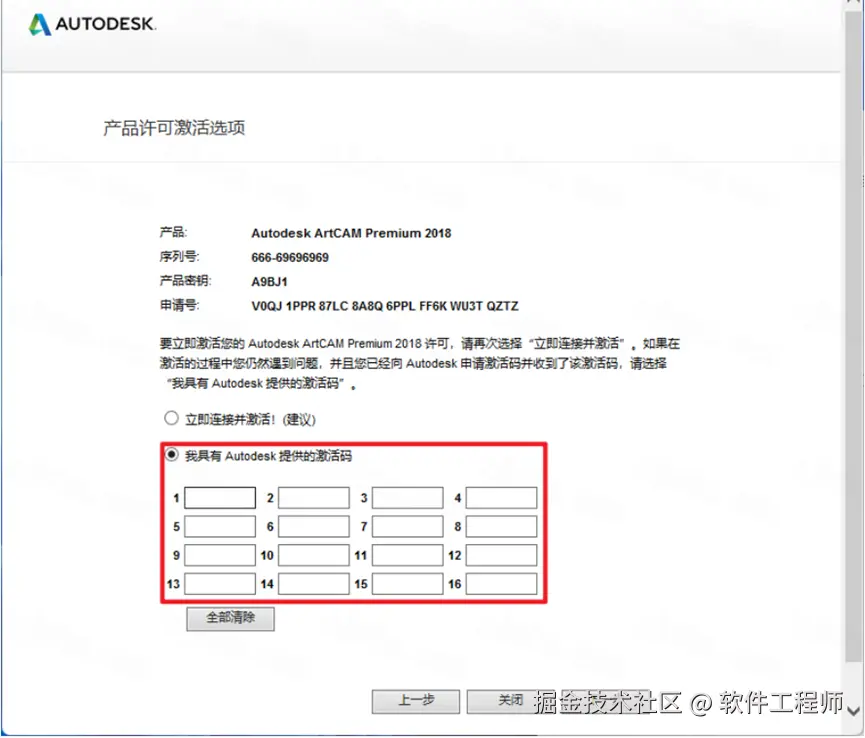Click product name Autodesk ArtCAM Premium 2018
The image size is (865, 738).
pos(351,233)
